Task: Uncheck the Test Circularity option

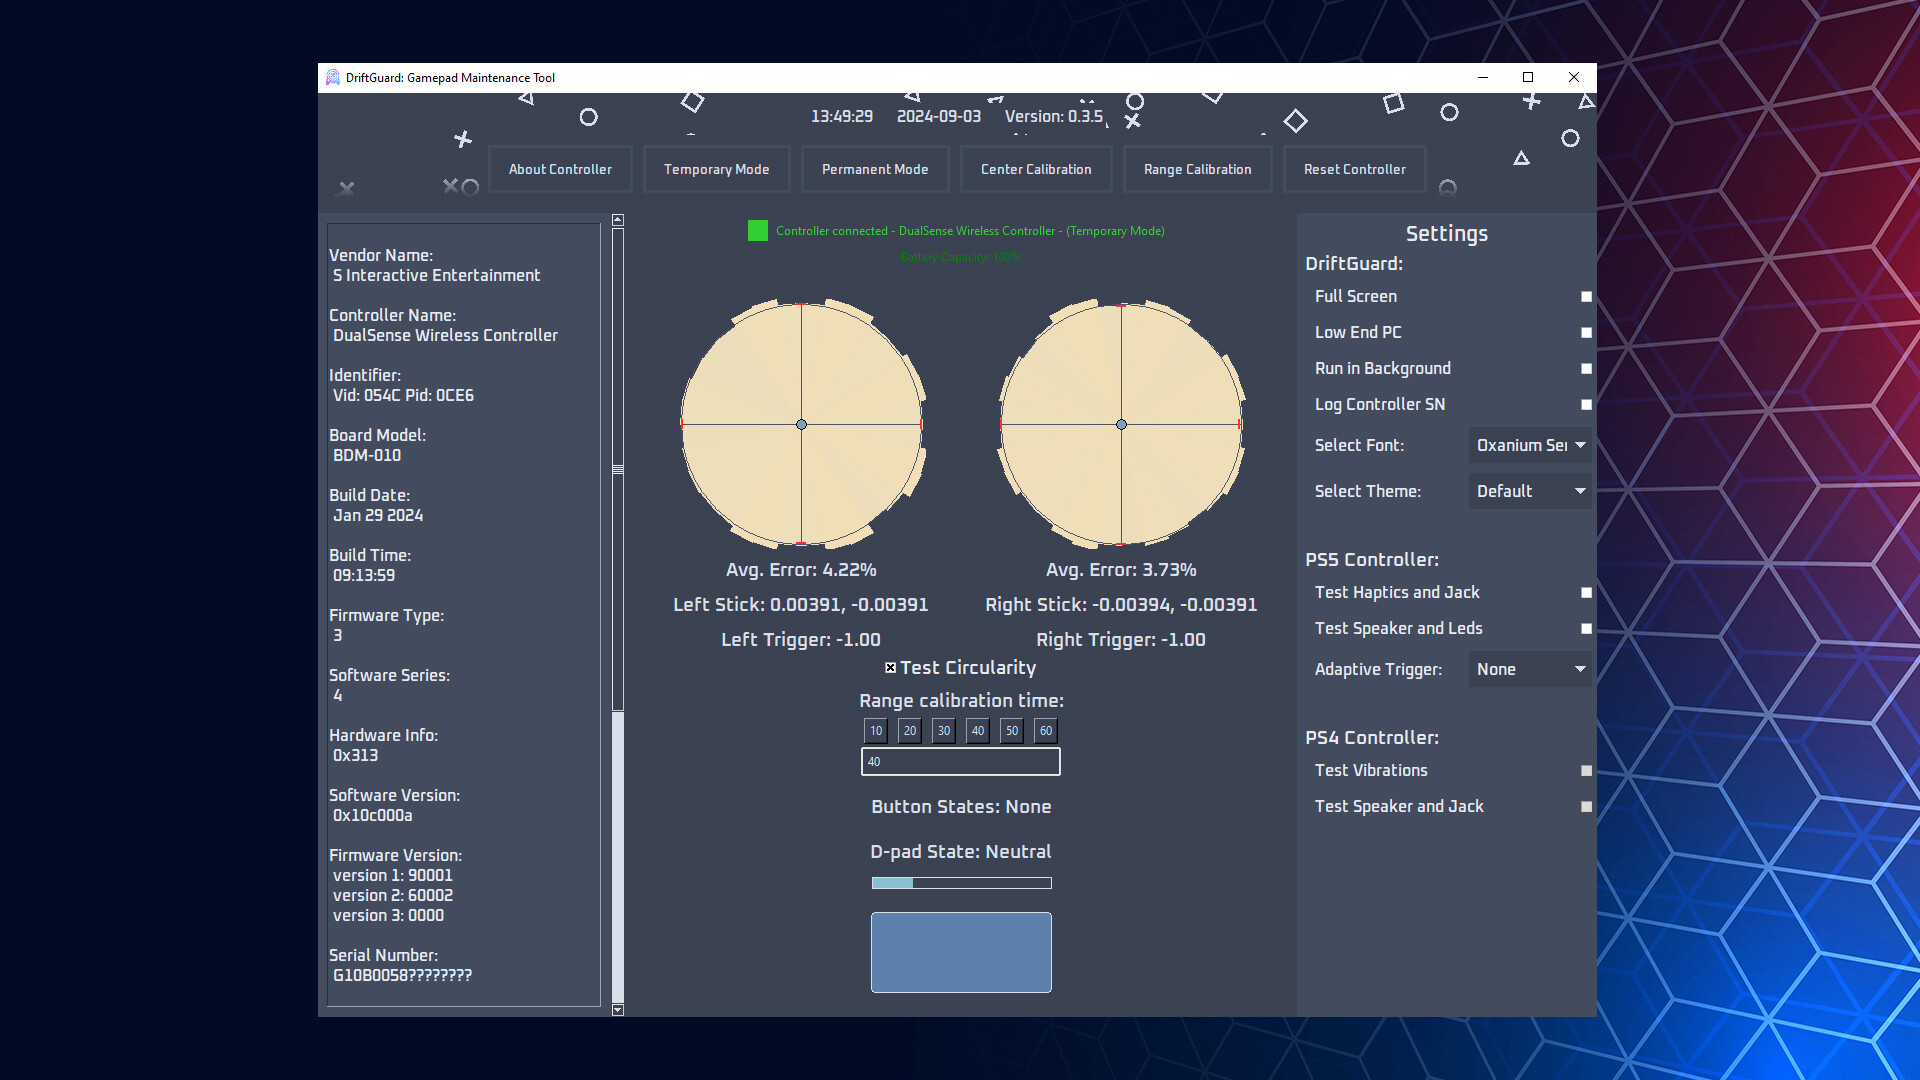Action: tap(890, 667)
